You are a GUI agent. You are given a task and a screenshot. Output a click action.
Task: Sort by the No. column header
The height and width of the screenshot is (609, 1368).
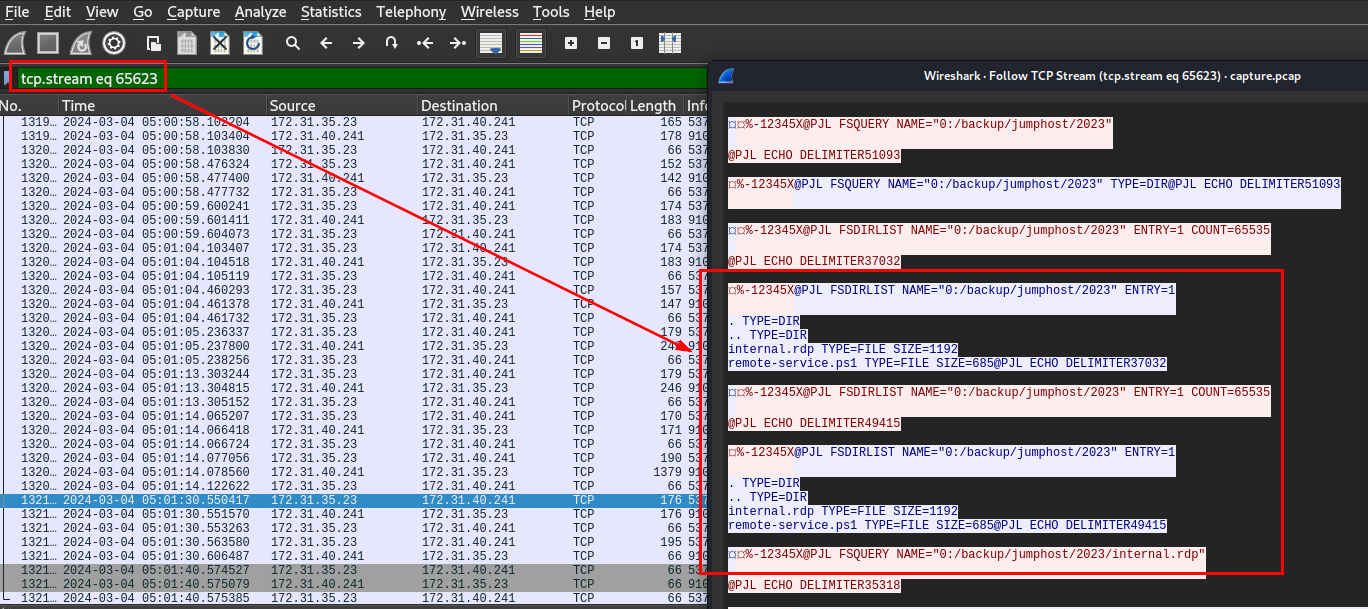click(28, 105)
